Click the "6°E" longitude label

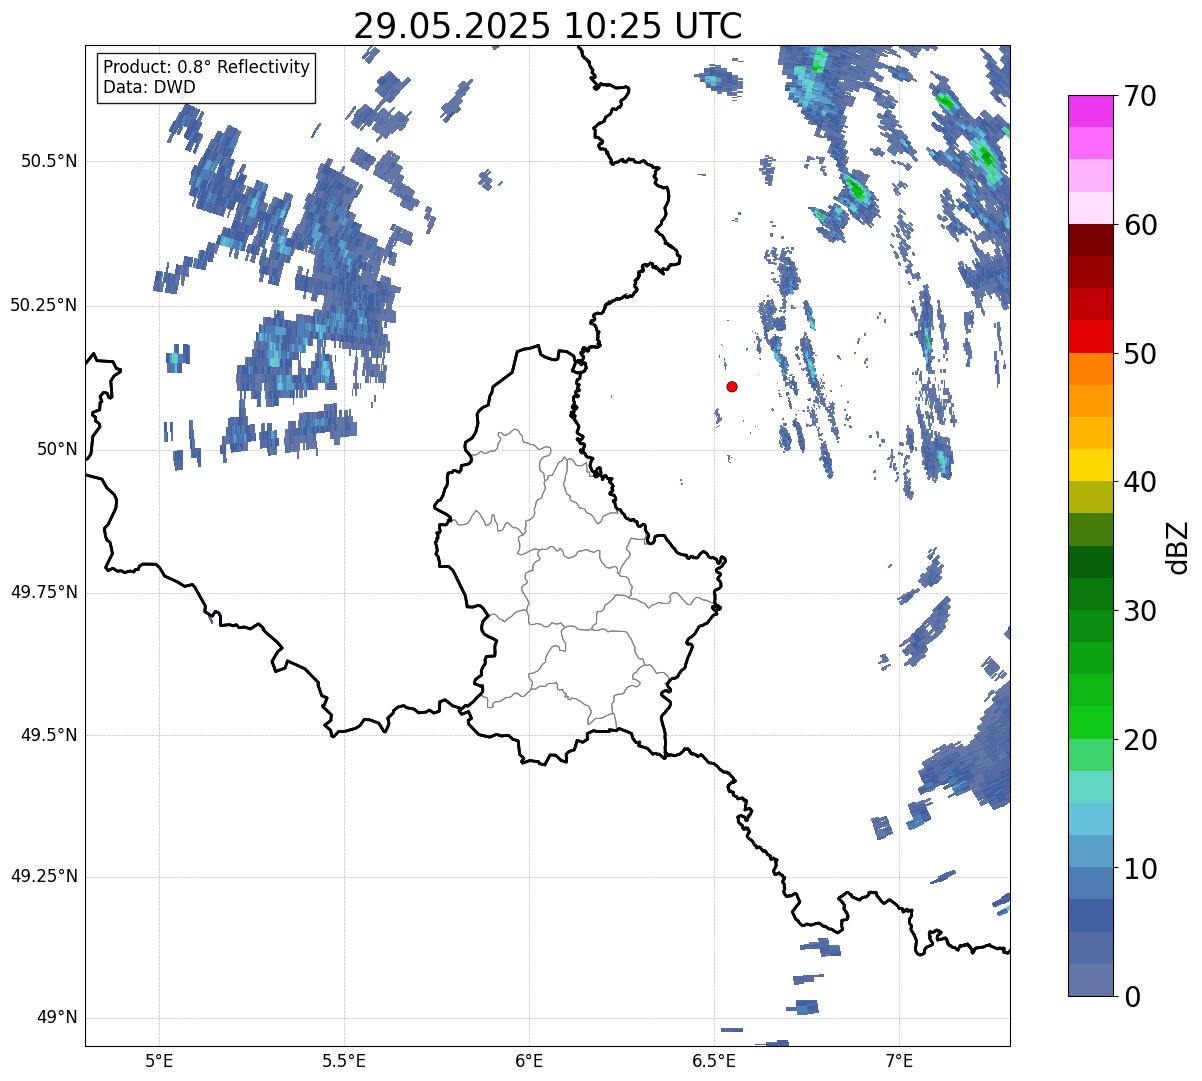[529, 1060]
